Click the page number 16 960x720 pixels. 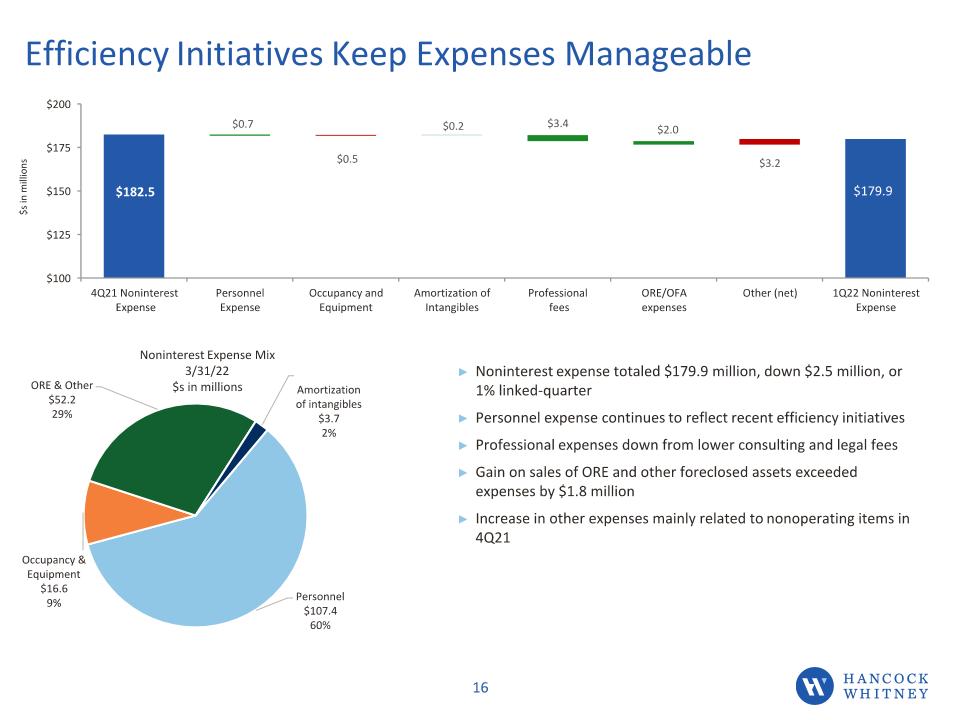click(x=481, y=688)
